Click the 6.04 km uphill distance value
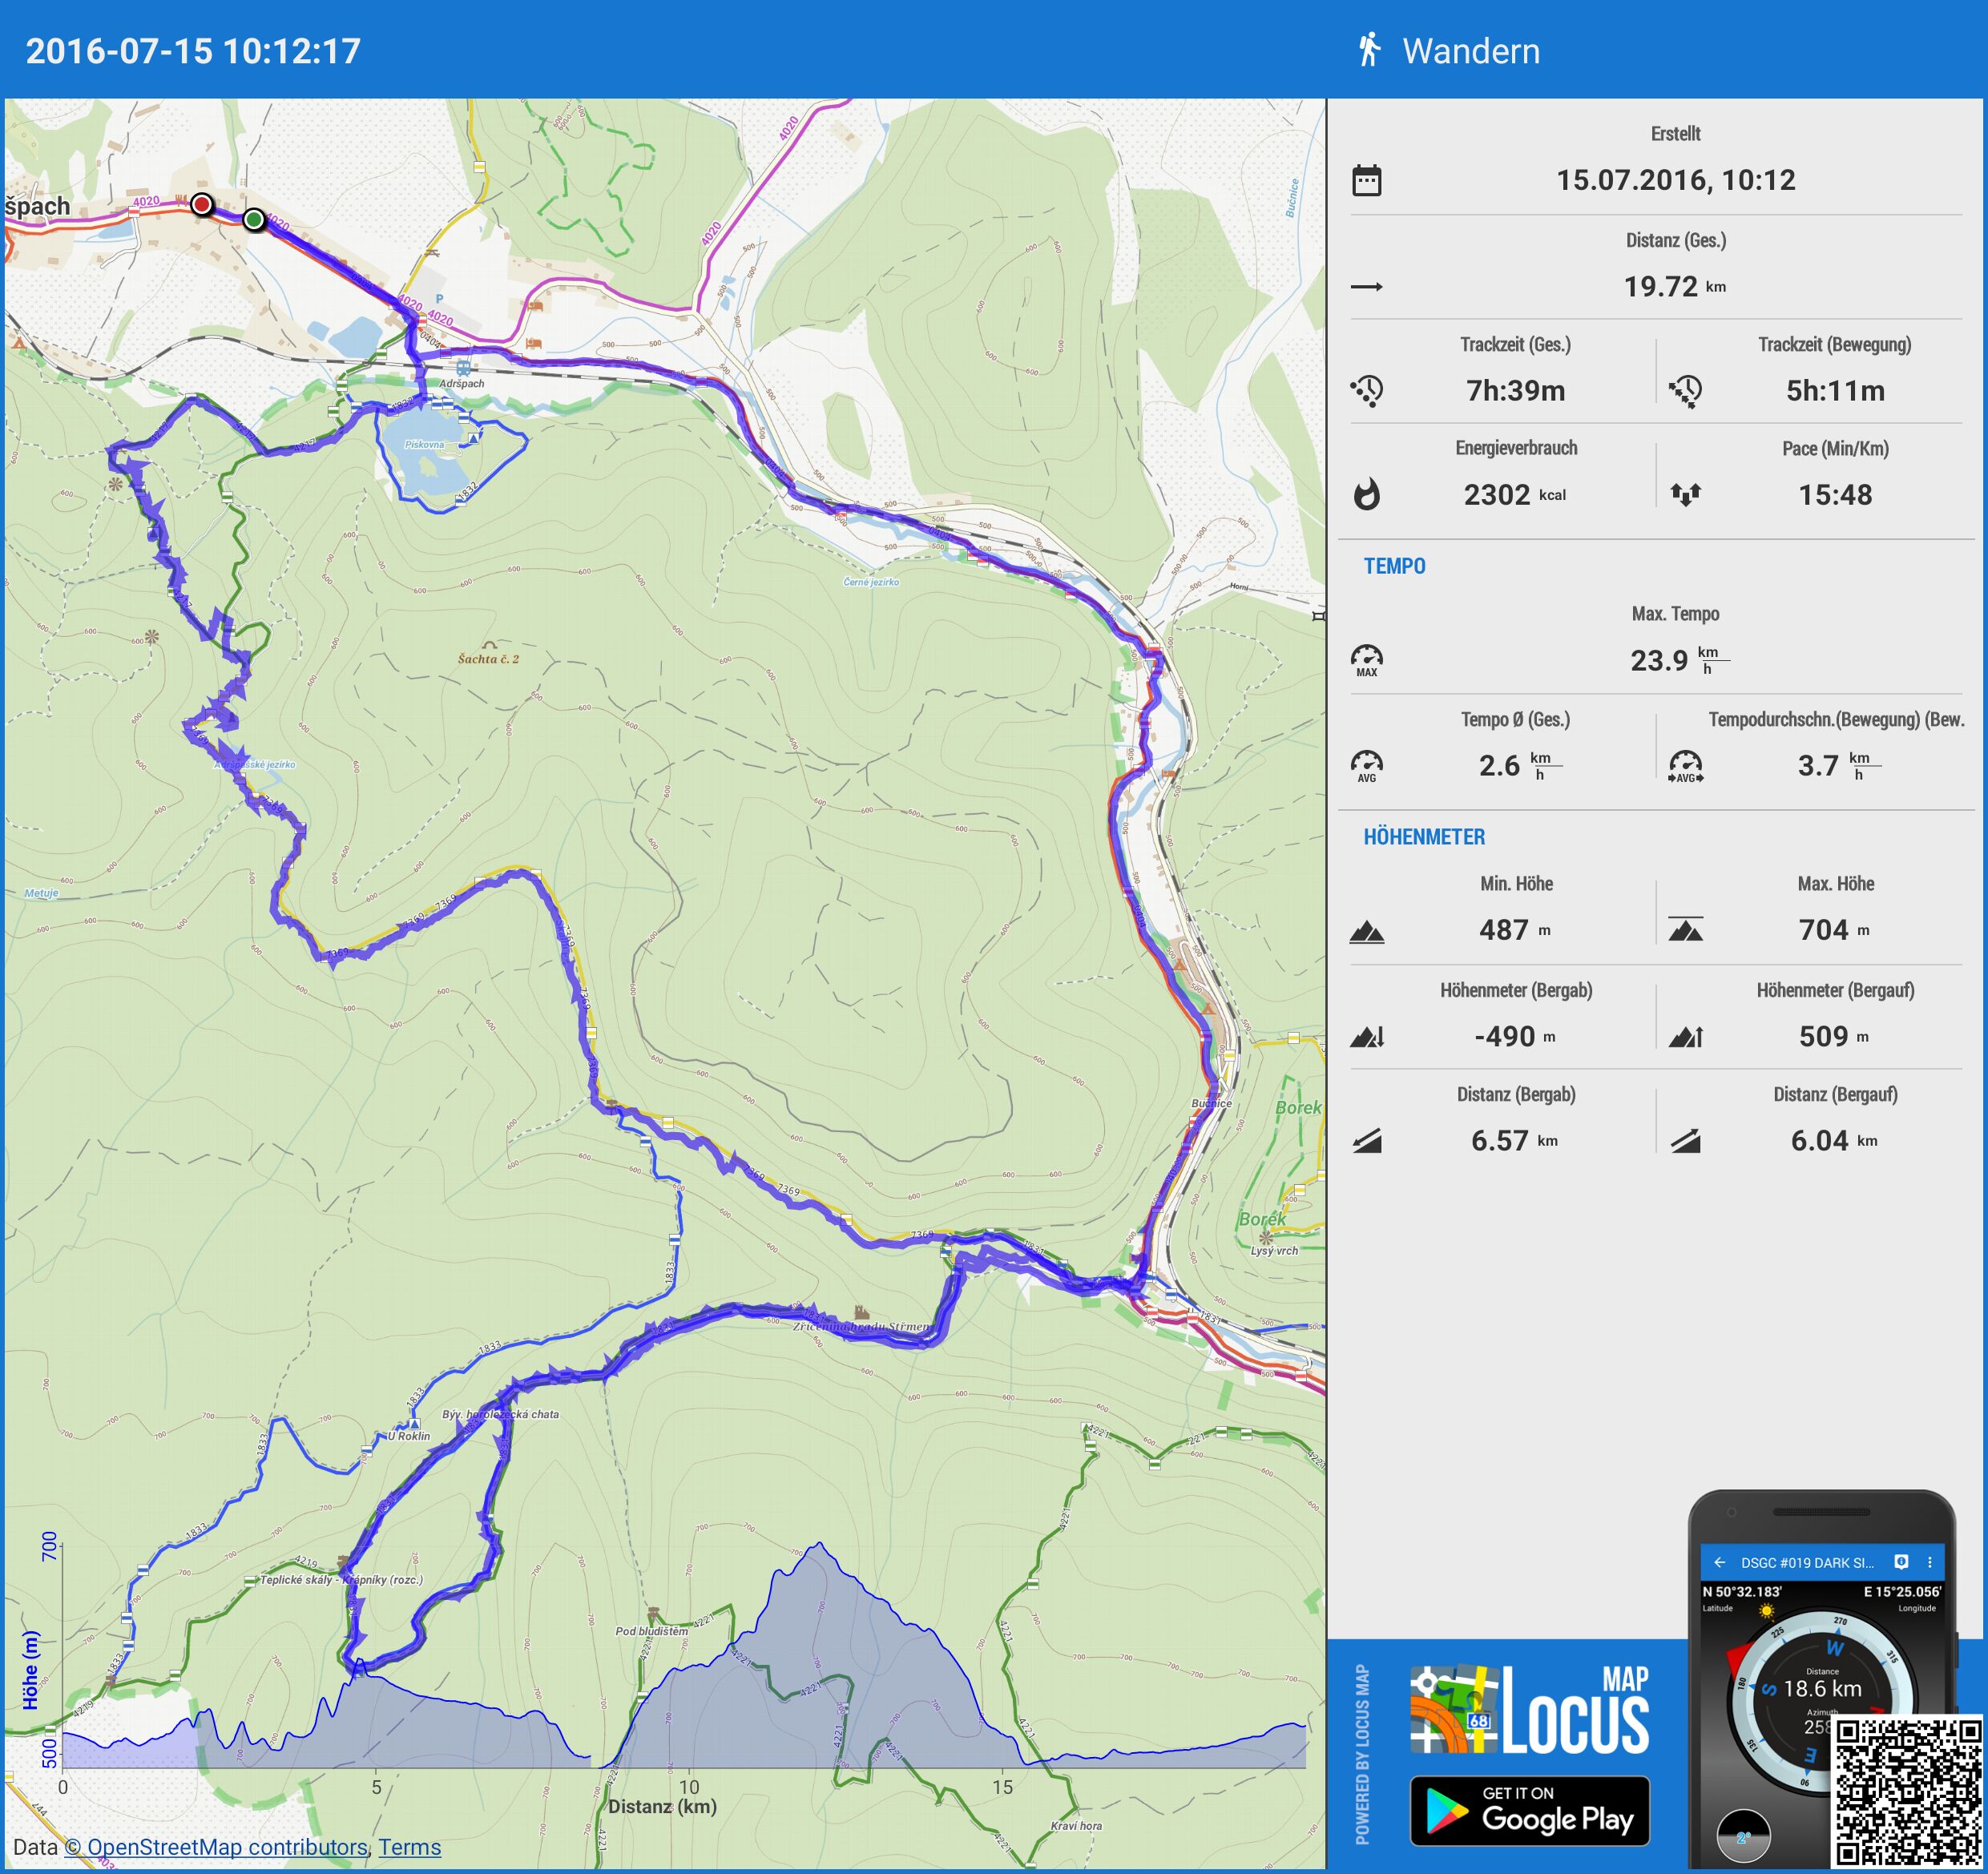1988x1874 pixels. point(1835,1141)
